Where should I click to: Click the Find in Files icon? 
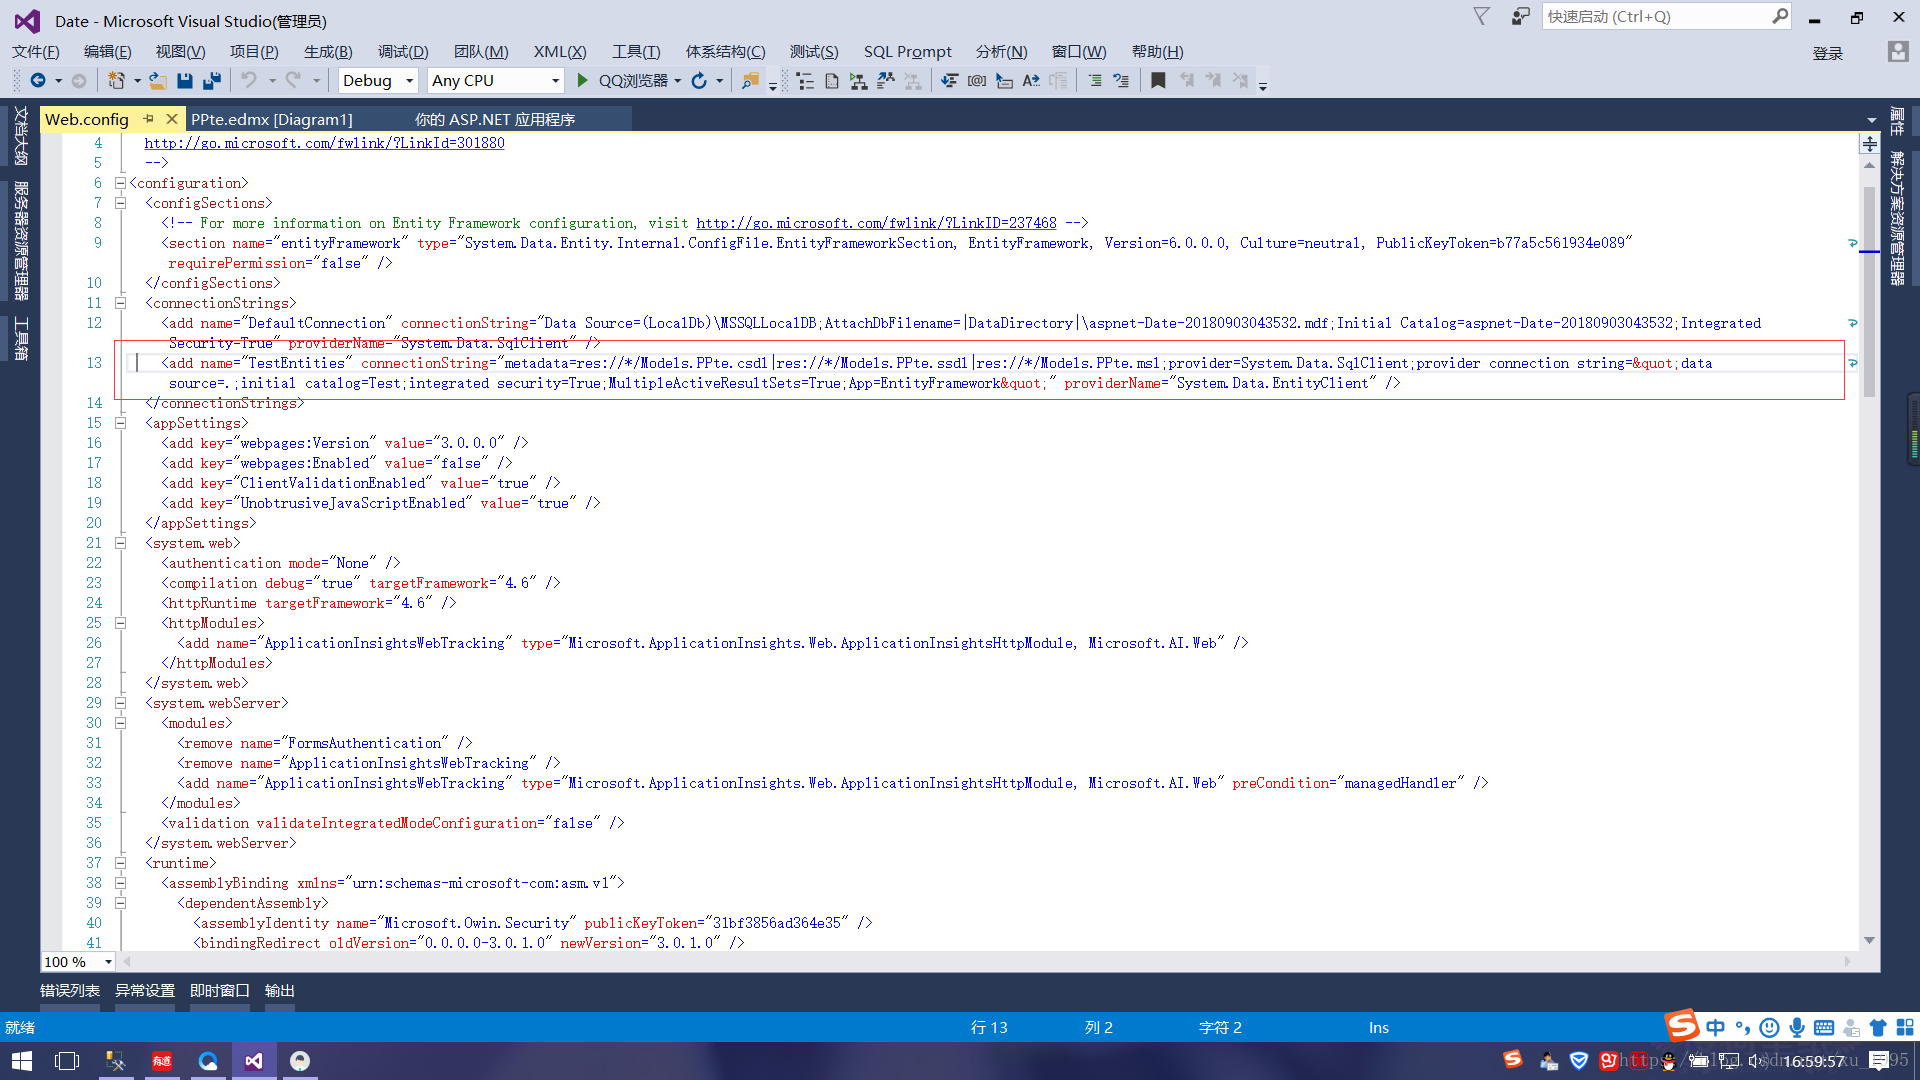[x=750, y=81]
